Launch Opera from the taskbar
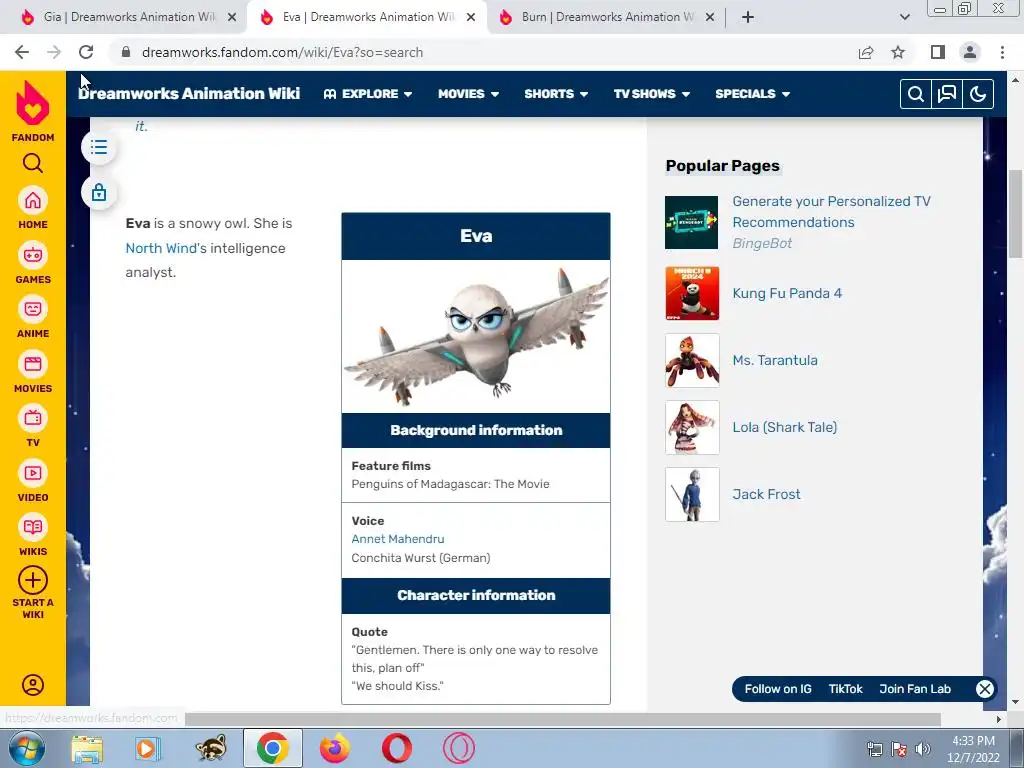Viewport: 1024px width, 768px height. (396, 748)
